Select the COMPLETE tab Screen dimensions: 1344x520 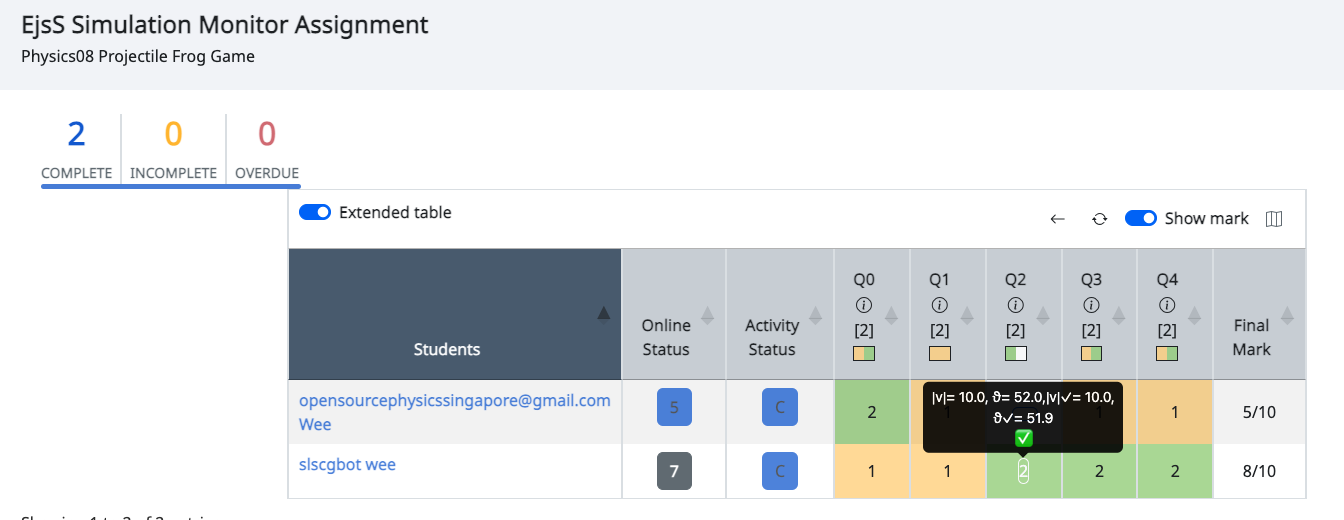(x=77, y=149)
